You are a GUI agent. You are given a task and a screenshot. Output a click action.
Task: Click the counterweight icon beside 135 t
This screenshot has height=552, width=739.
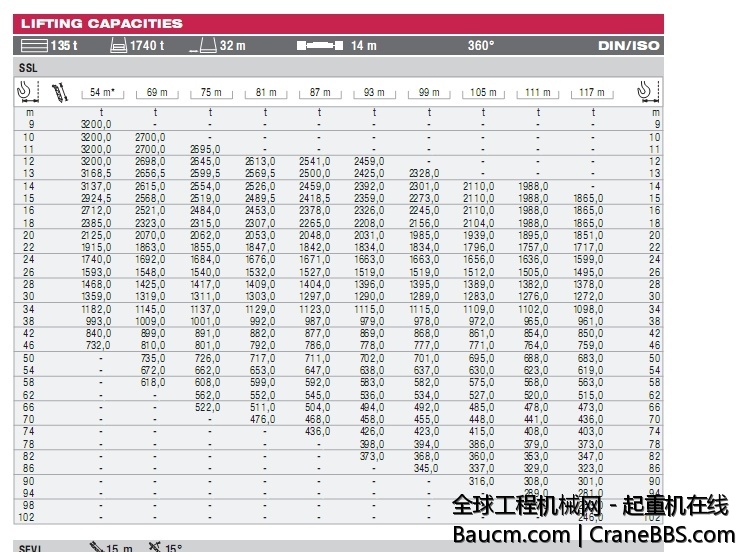[34, 45]
